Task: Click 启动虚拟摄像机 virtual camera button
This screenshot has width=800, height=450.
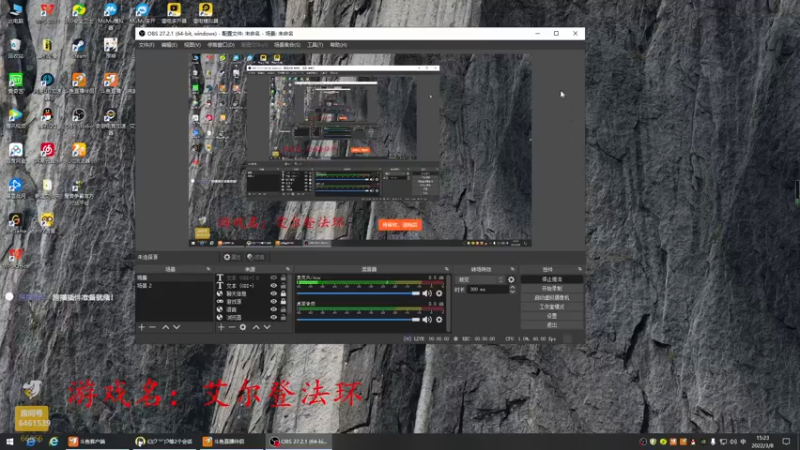Action: 552,297
